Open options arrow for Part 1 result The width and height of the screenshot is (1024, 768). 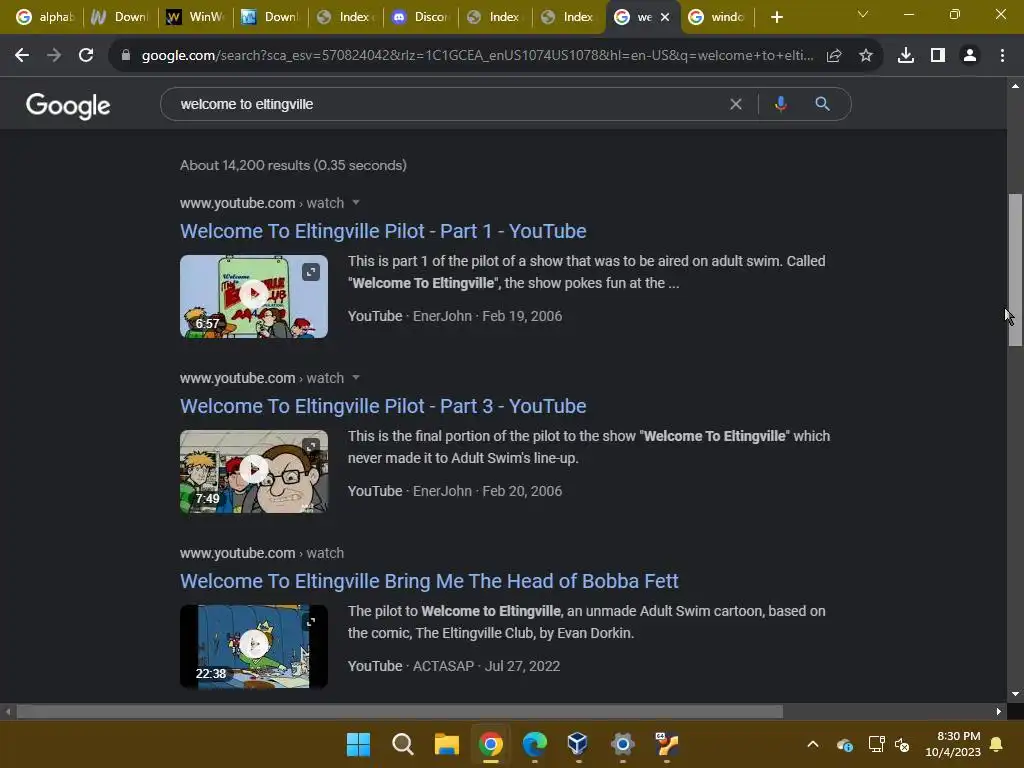pyautogui.click(x=356, y=202)
